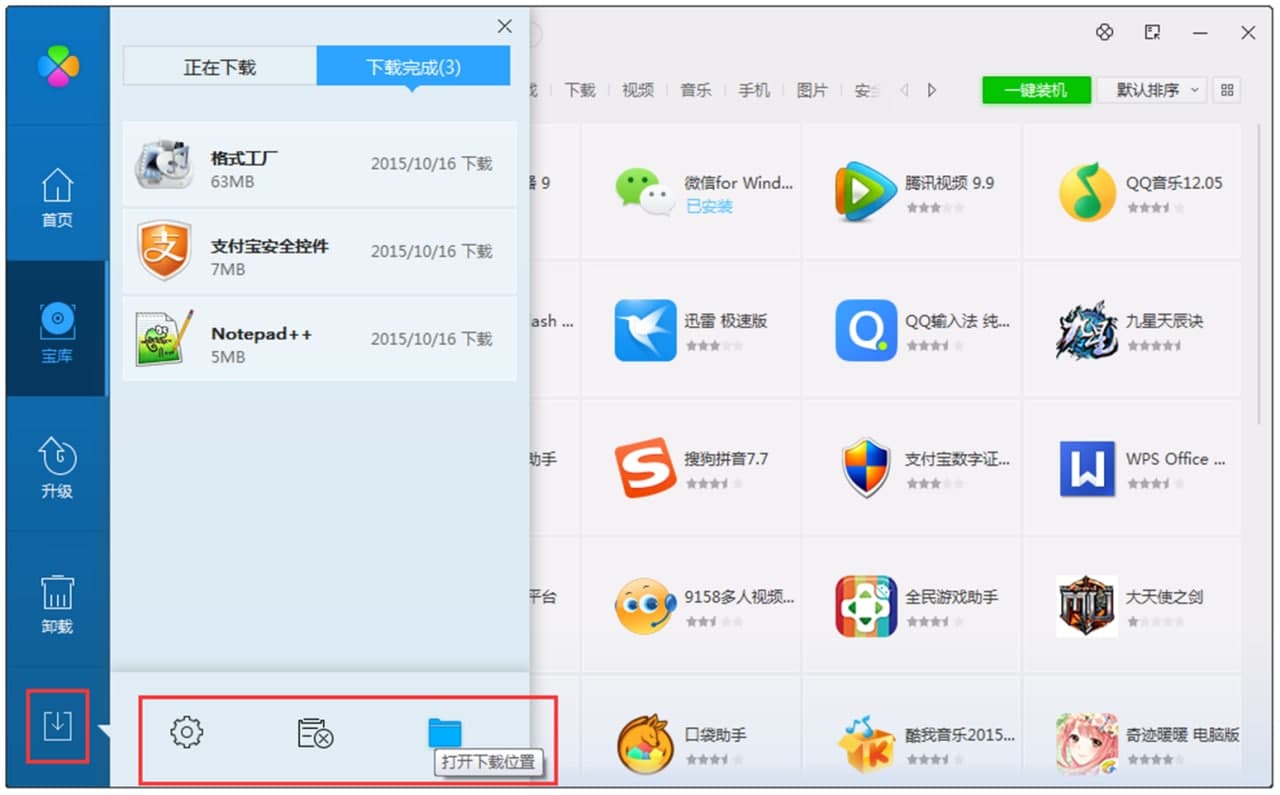This screenshot has width=1280, height=795.
Task: Show previous categories with the left arrow
Action: pyautogui.click(x=904, y=90)
